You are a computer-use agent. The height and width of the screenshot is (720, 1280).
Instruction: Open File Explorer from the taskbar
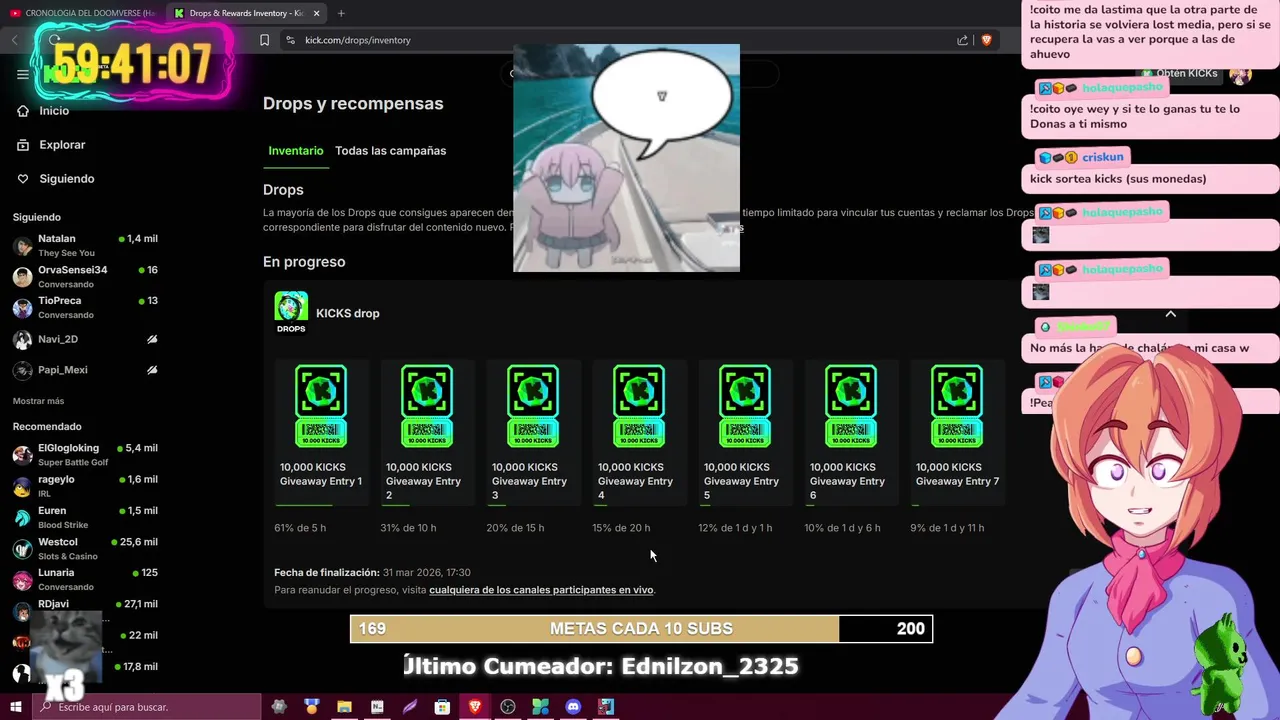(x=344, y=707)
